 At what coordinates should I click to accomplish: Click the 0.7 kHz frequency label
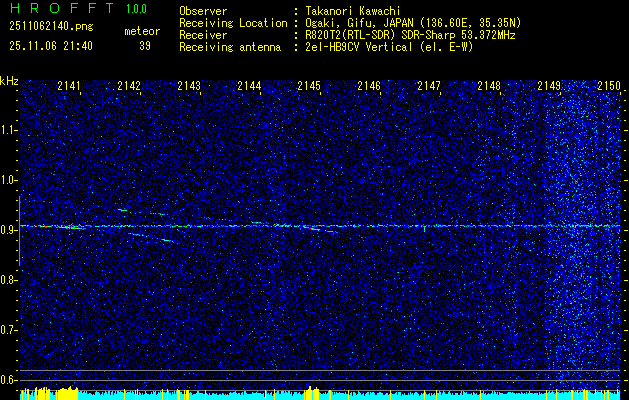pyautogui.click(x=9, y=330)
